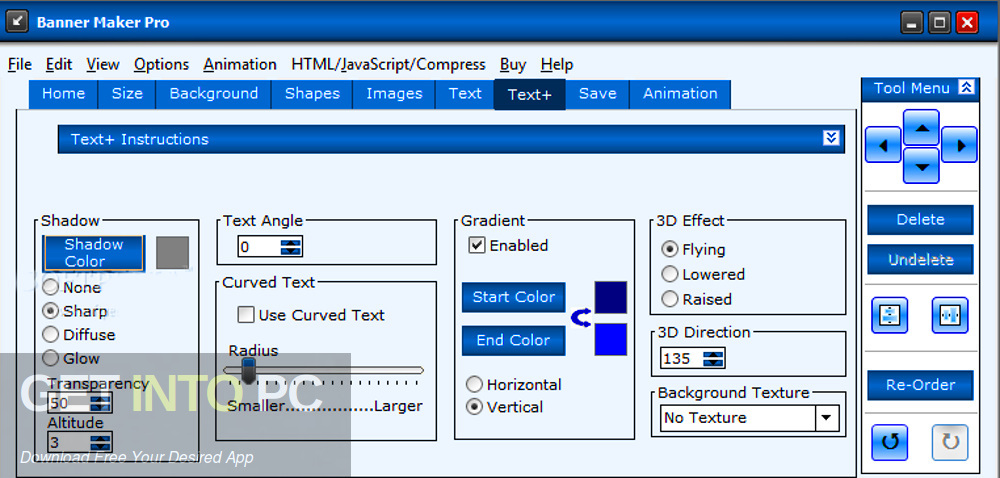Click the blue undo arrow icon
Viewport: 1000px width, 478px height.
tap(890, 442)
